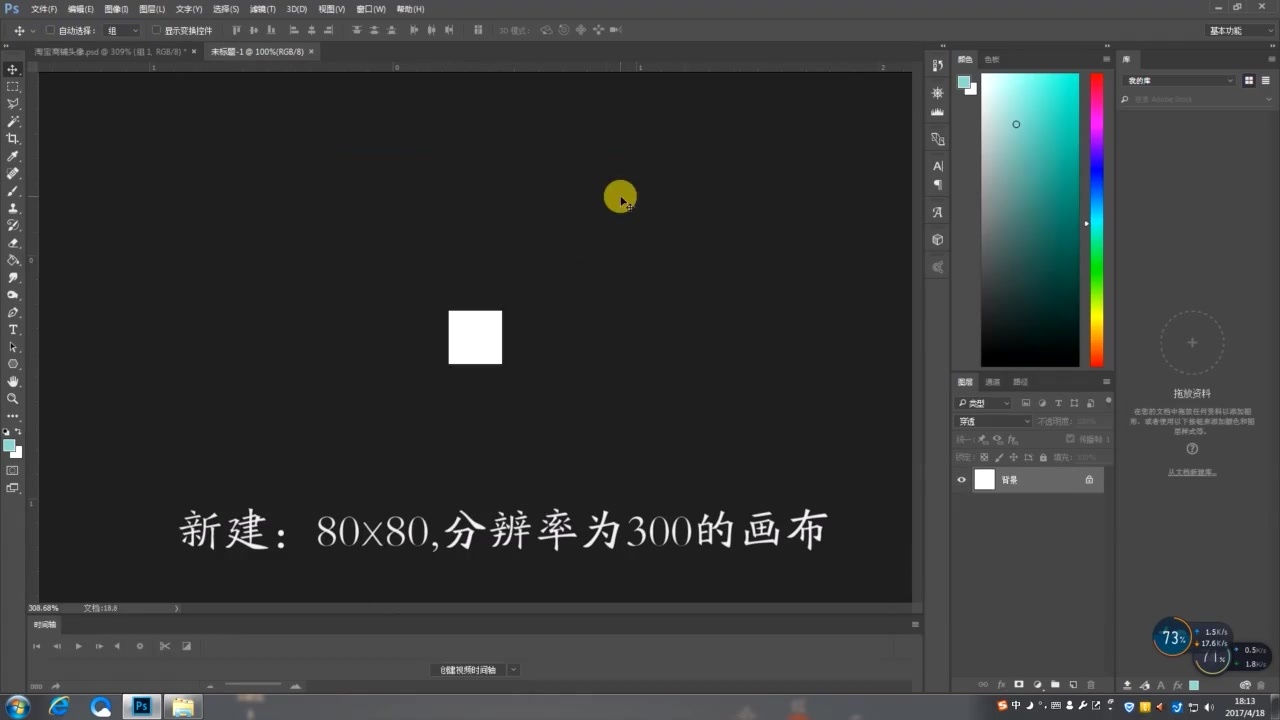Open 我的库 library dropdown
Image resolution: width=1280 pixels, height=720 pixels.
tap(1180, 80)
